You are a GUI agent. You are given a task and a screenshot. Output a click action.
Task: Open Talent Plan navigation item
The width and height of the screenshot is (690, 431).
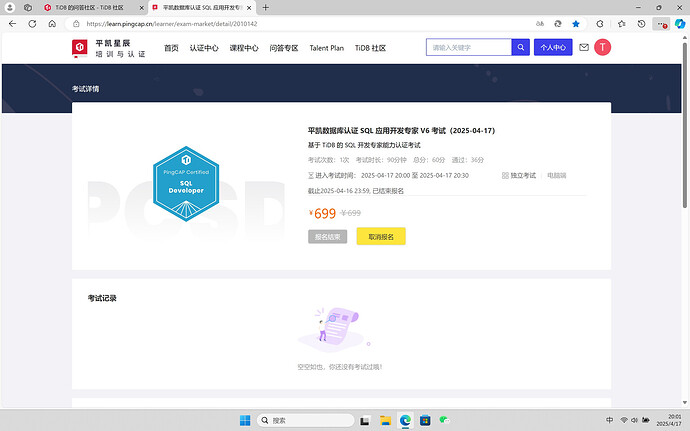[x=327, y=48]
